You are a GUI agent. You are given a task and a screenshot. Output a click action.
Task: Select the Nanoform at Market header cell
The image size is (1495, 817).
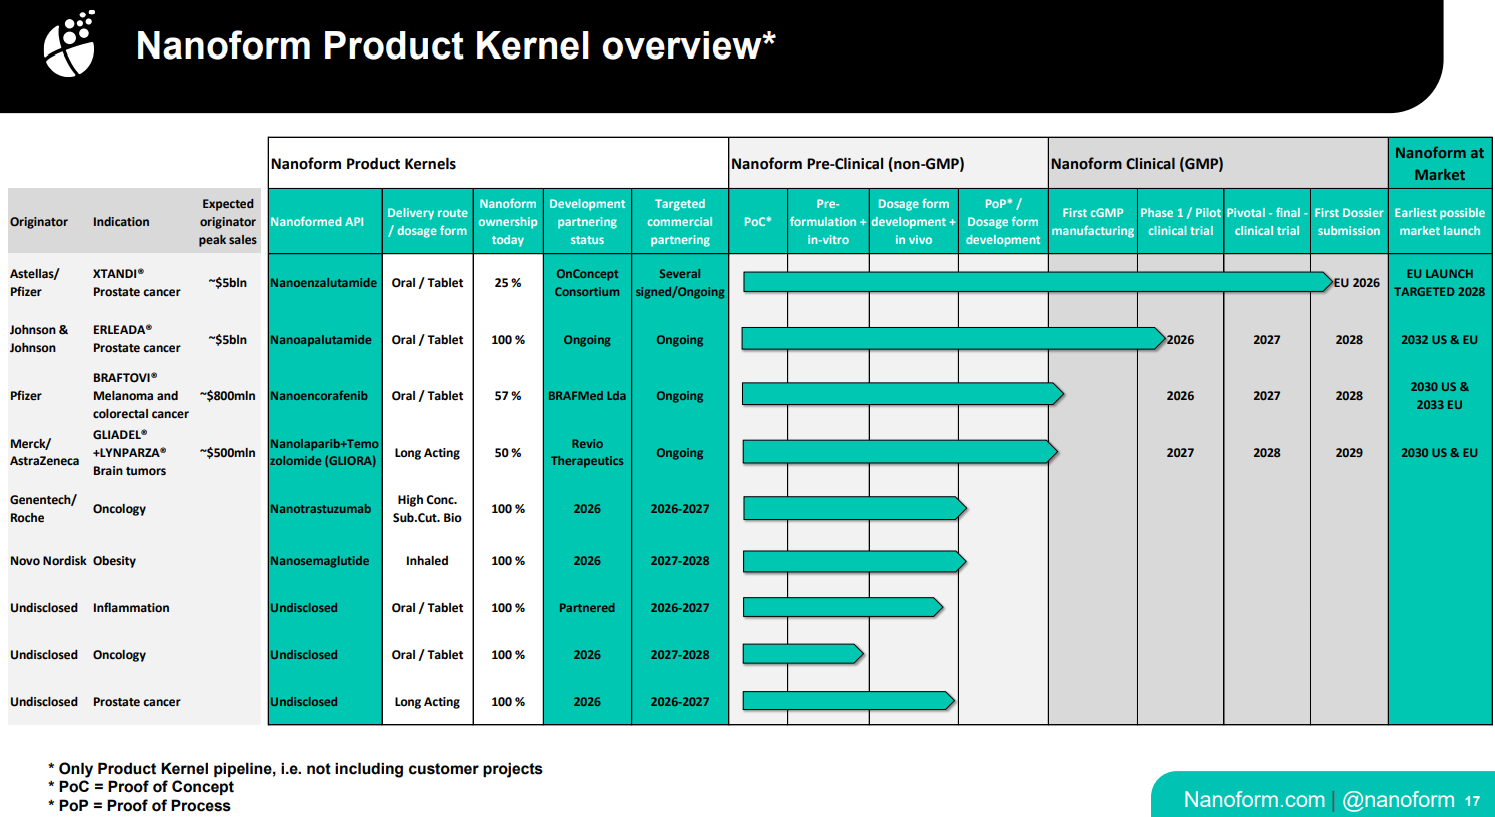tap(1439, 164)
